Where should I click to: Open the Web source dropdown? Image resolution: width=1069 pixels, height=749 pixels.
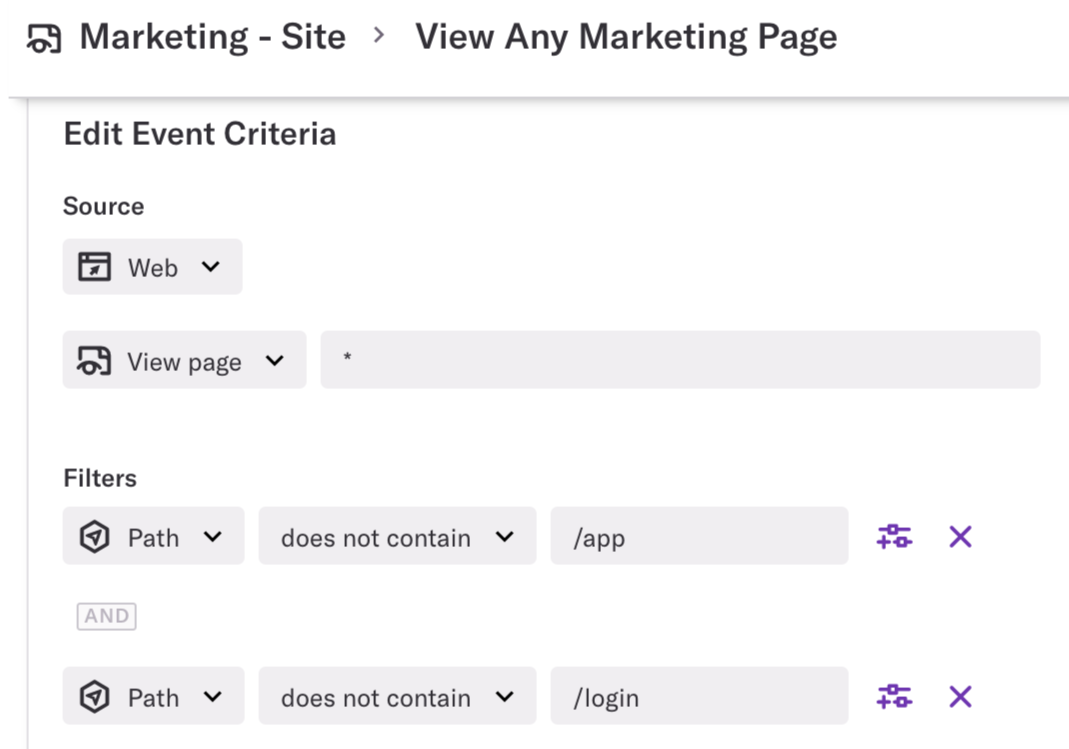pyautogui.click(x=152, y=266)
